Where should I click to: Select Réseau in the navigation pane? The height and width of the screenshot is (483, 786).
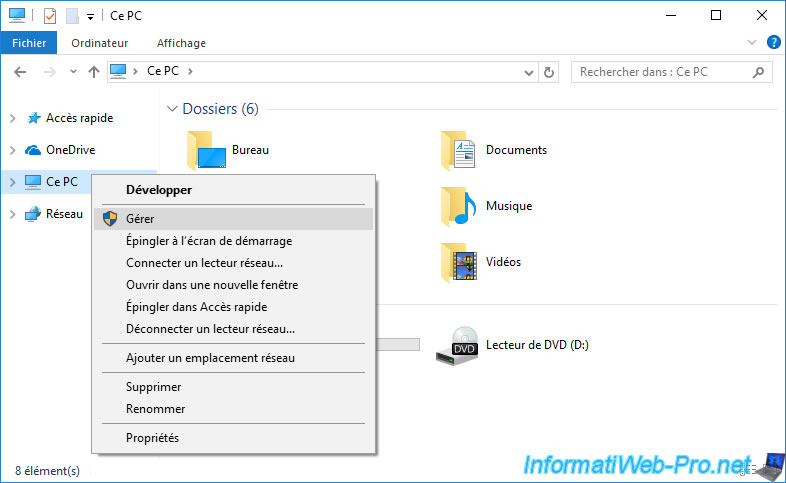point(64,214)
